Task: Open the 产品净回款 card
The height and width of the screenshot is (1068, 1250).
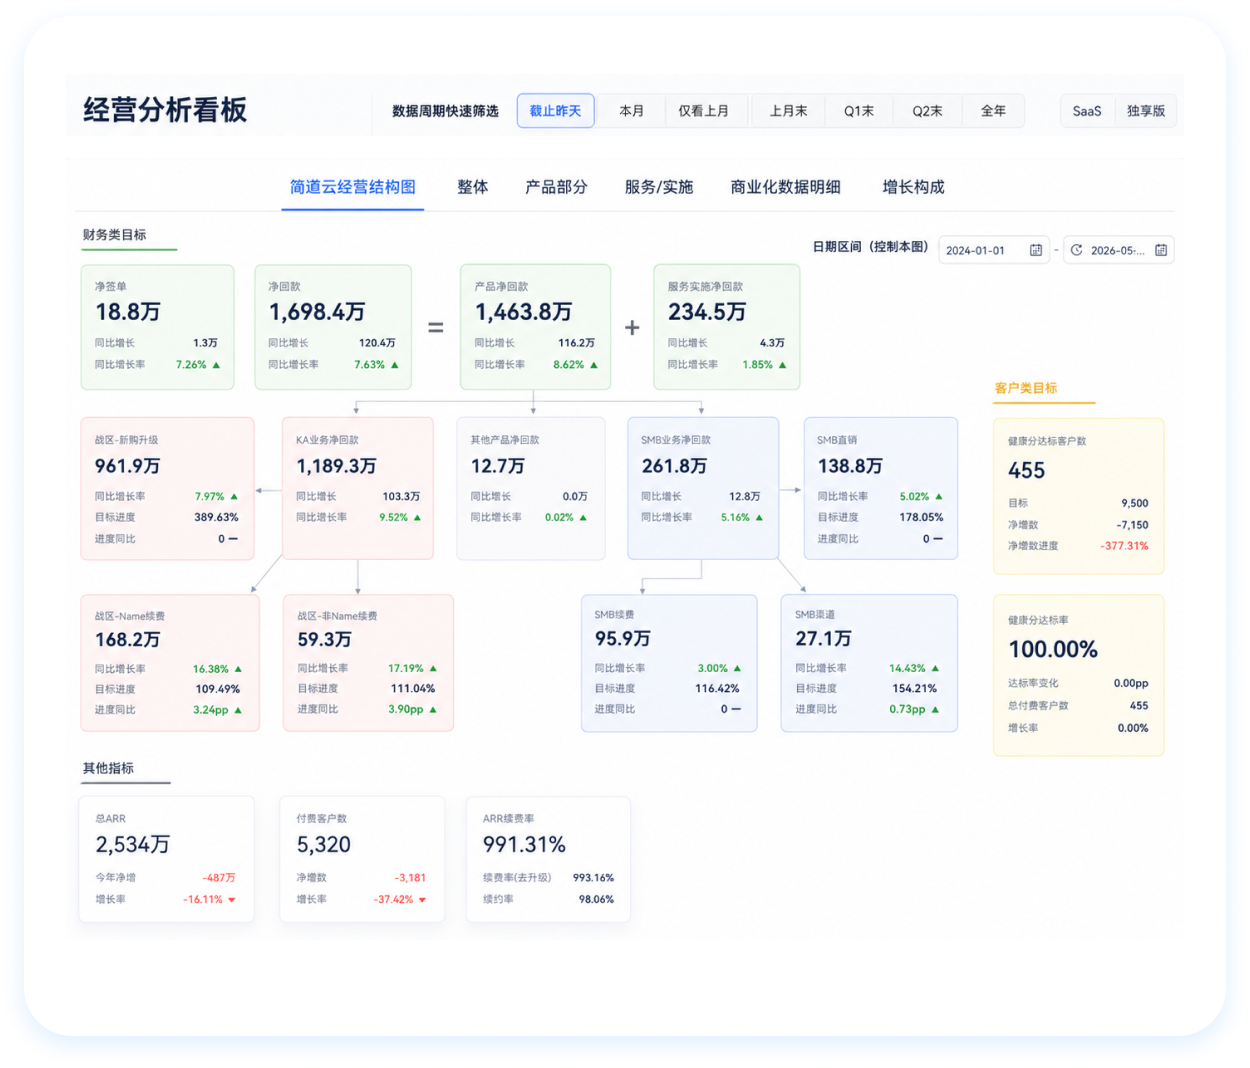Action: (535, 327)
